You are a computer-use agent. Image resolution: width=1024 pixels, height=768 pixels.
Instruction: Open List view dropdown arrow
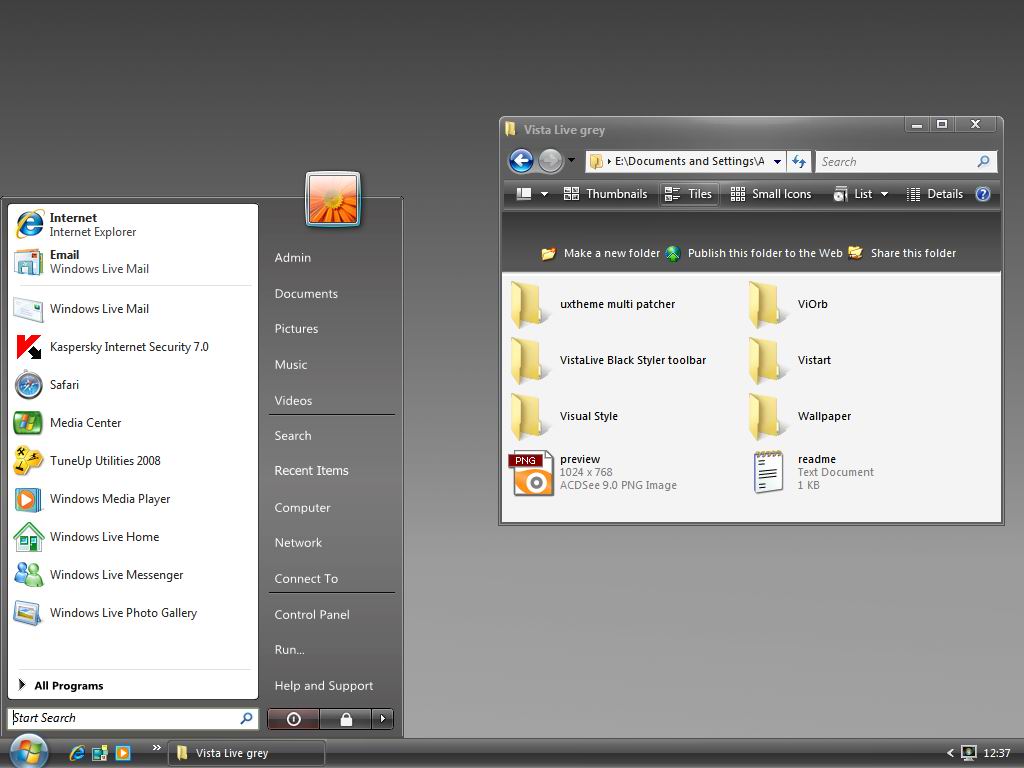884,194
